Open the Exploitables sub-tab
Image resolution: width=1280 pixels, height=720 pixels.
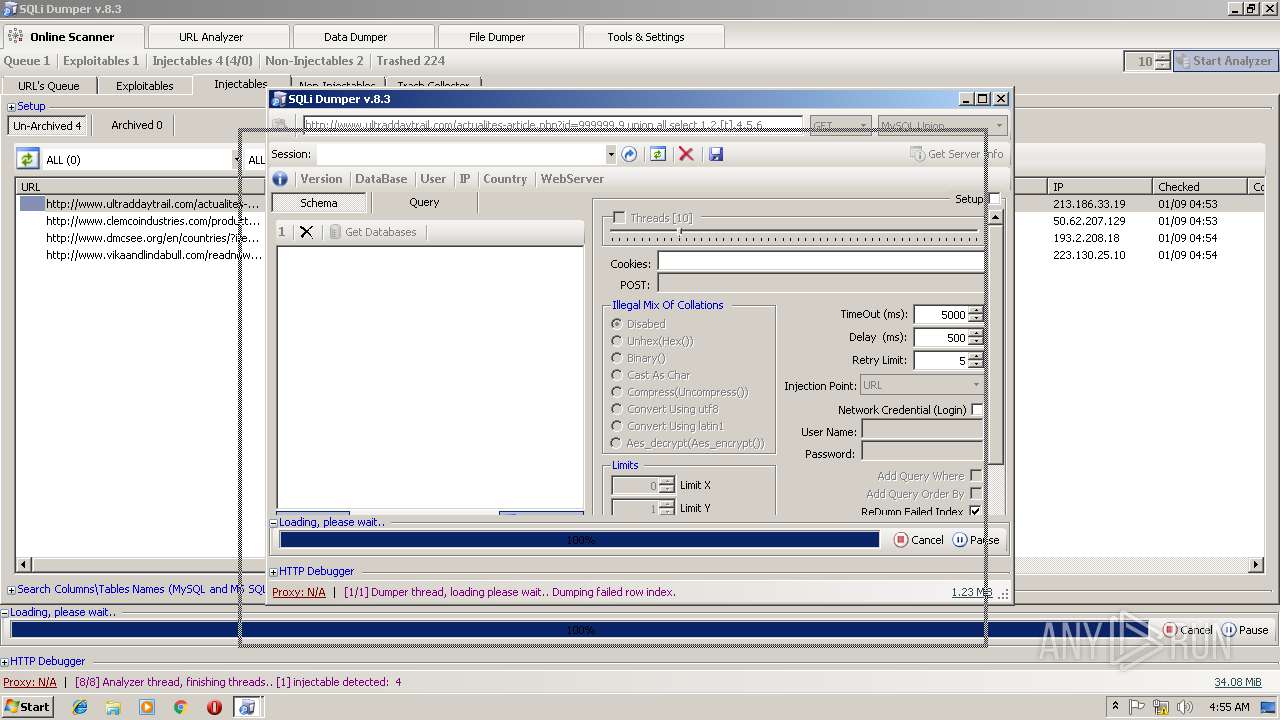(x=145, y=86)
